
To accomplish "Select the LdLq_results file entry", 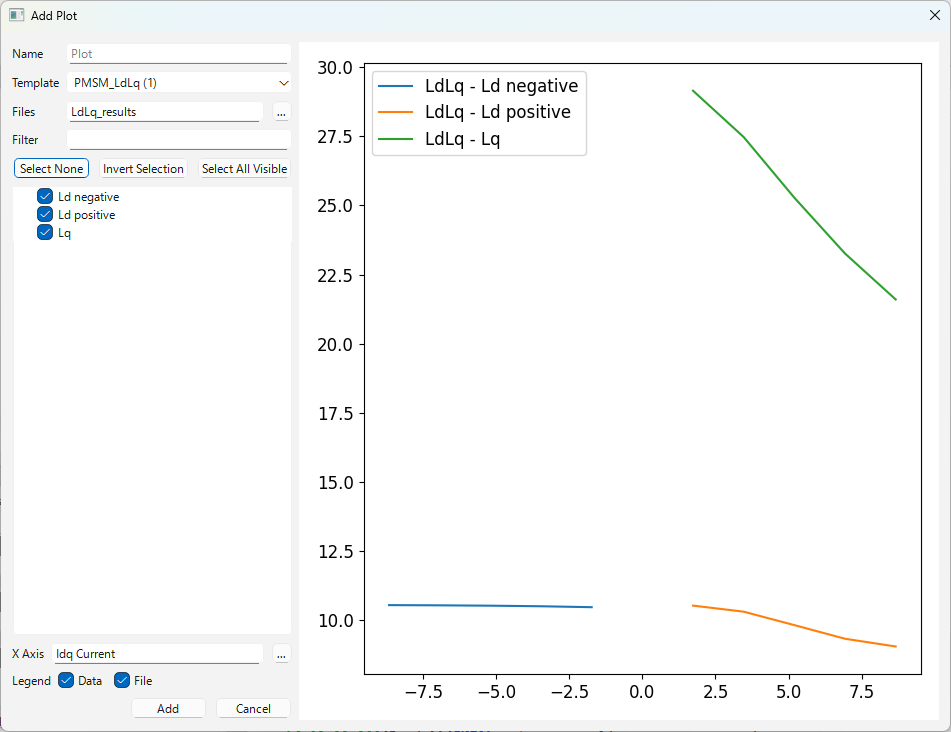I will tap(164, 112).
